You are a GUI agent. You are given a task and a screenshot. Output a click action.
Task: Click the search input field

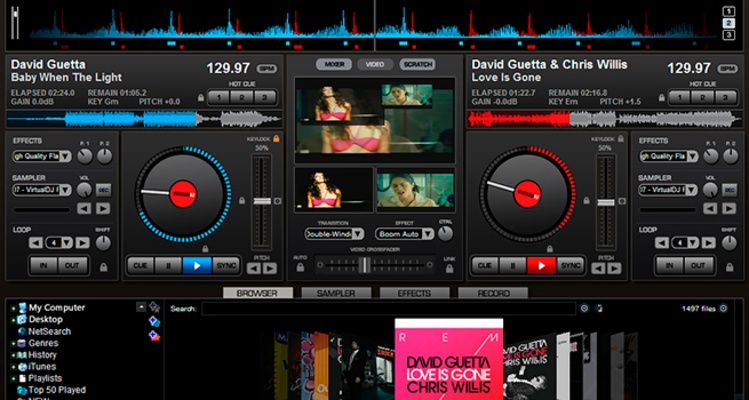(x=388, y=309)
